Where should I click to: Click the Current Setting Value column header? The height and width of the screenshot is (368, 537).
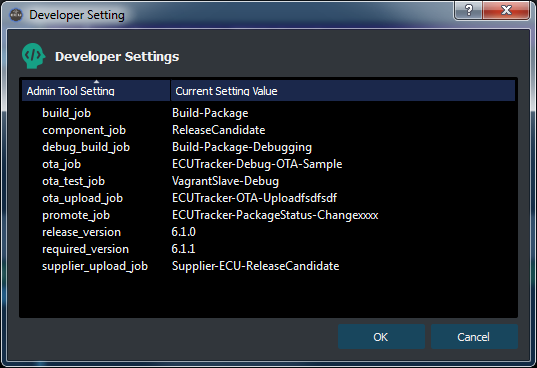click(x=343, y=91)
